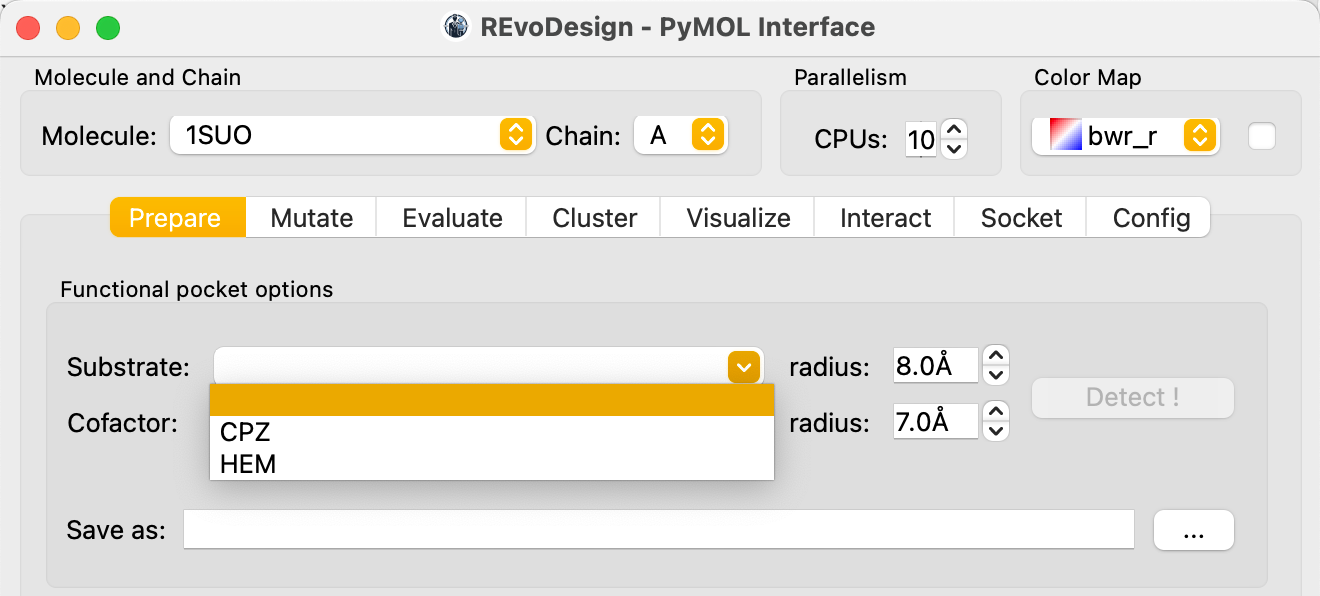This screenshot has height=596, width=1320.
Task: Open the Visualize tab
Action: pyautogui.click(x=738, y=218)
